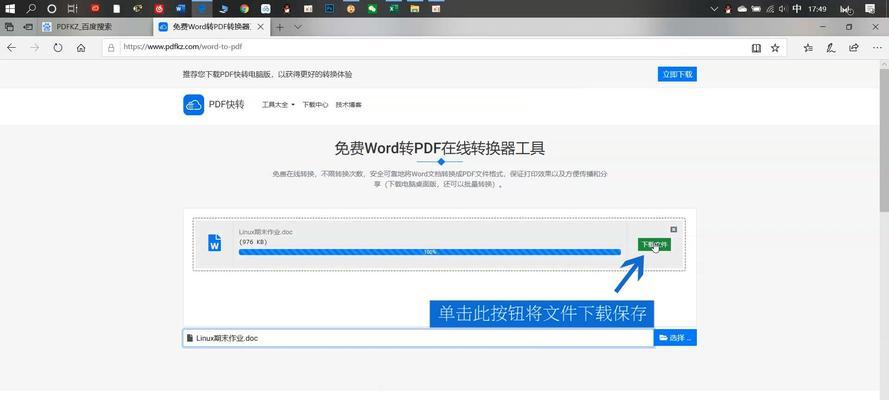The width and height of the screenshot is (889, 400).
Task: Open Edge settings and more menu
Action: tap(877, 48)
